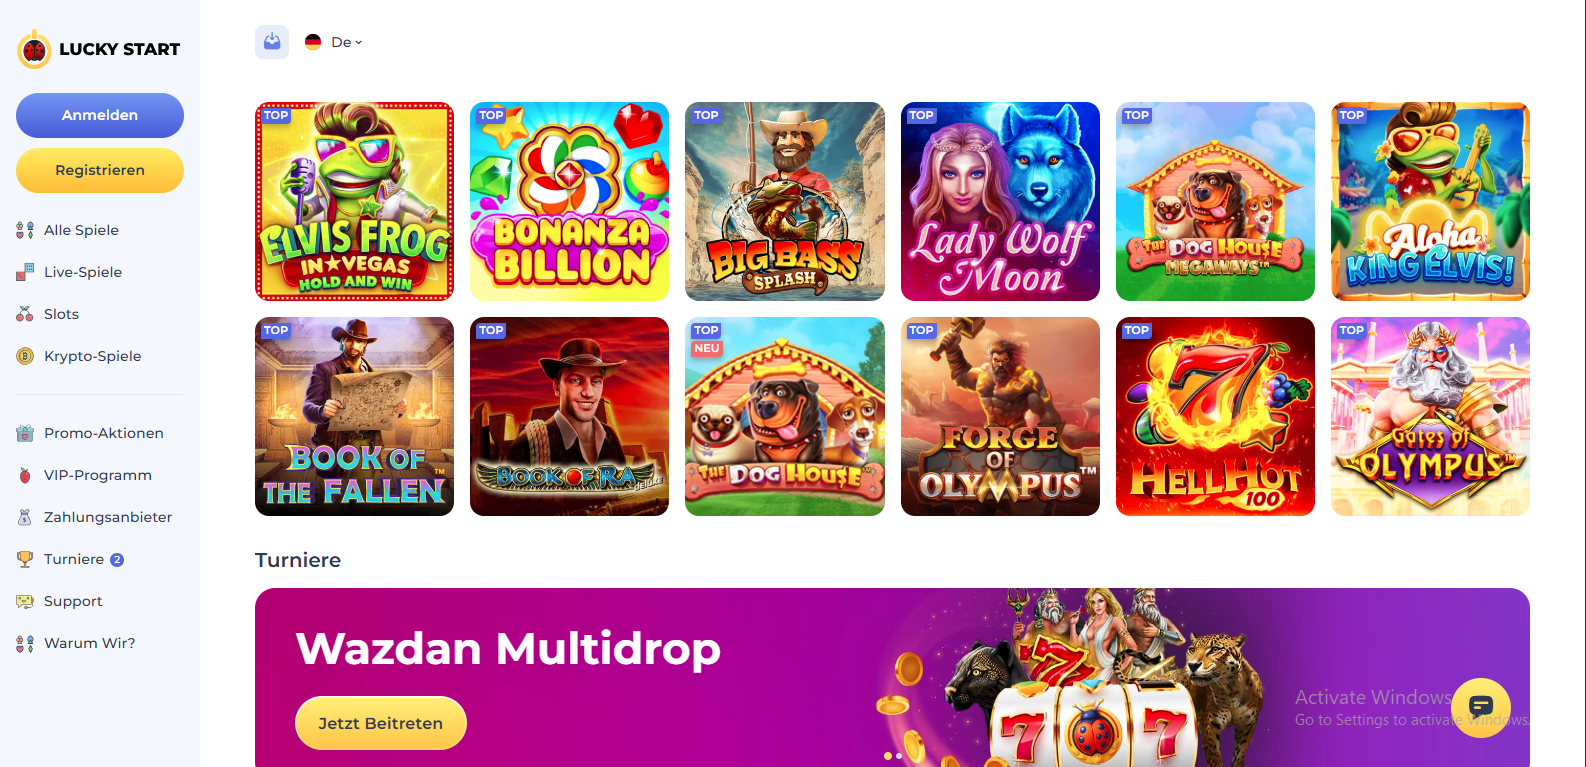Open Support link in sidebar

[73, 601]
